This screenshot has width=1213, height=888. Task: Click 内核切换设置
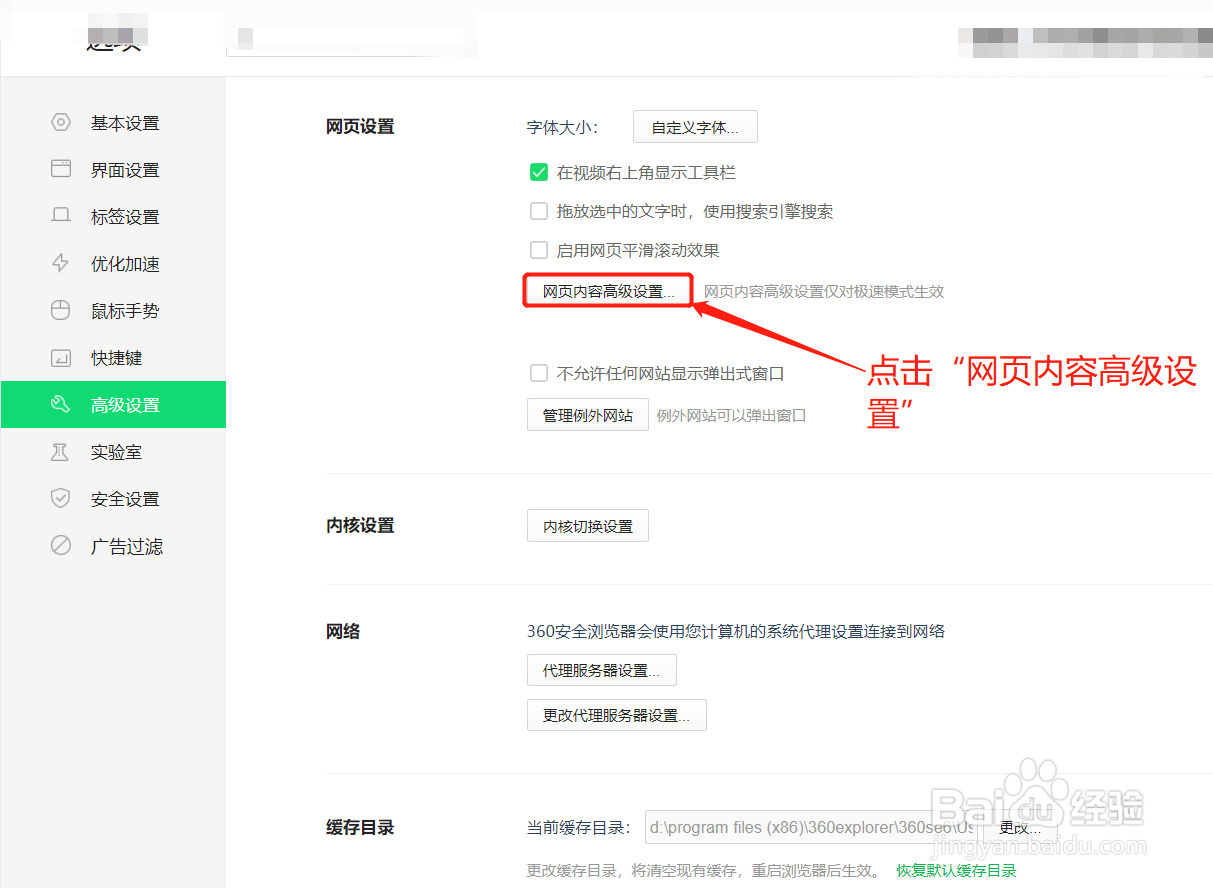point(587,525)
